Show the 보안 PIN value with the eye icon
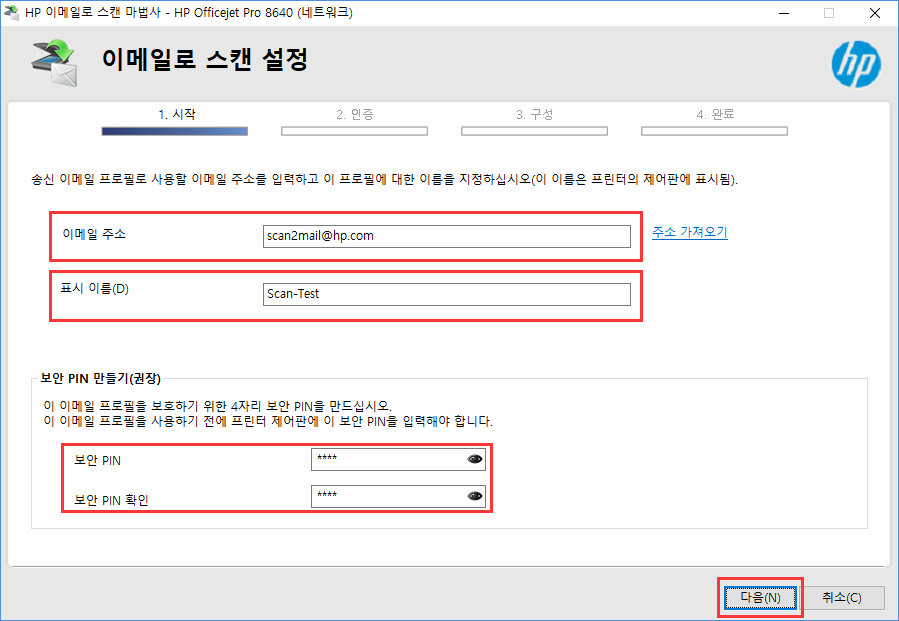 click(475, 459)
